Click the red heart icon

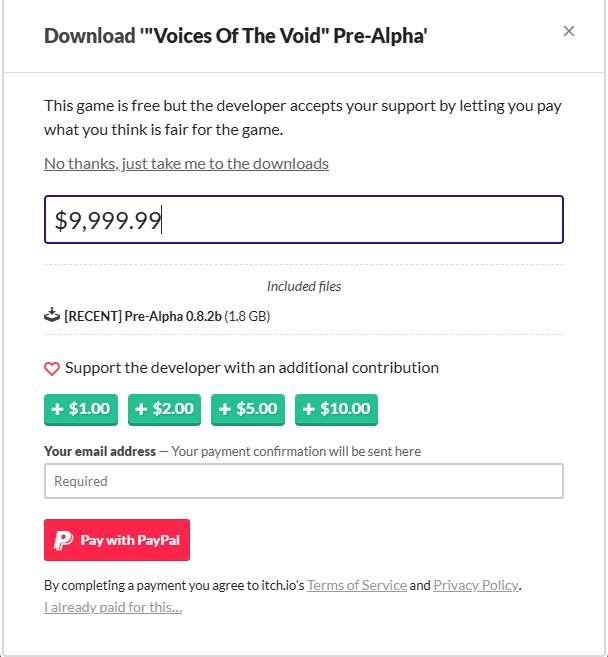(52, 369)
